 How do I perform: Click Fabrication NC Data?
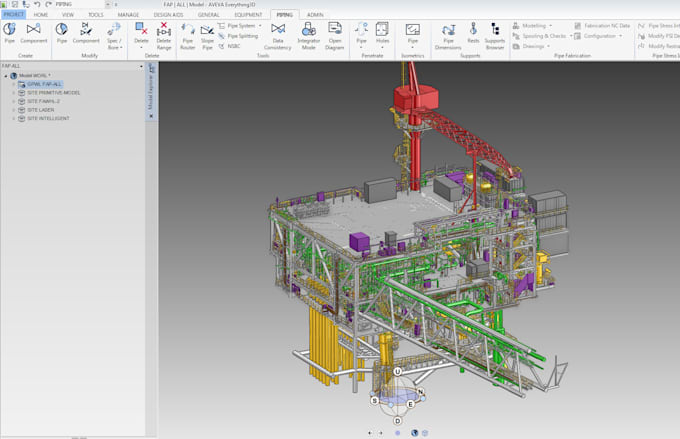click(602, 26)
